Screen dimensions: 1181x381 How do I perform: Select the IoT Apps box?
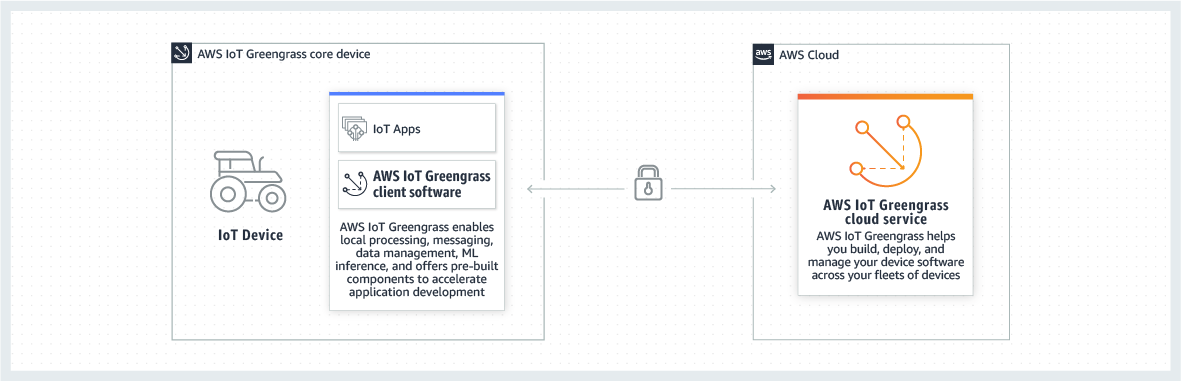tap(417, 128)
